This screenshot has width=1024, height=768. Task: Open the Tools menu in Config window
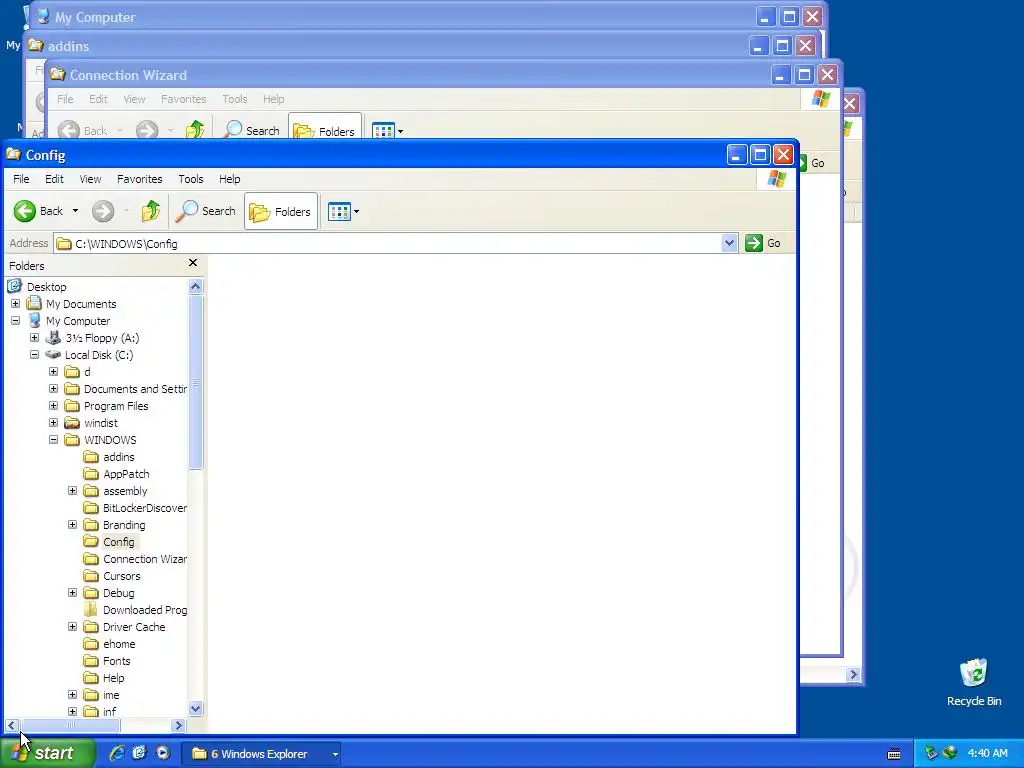click(x=191, y=179)
